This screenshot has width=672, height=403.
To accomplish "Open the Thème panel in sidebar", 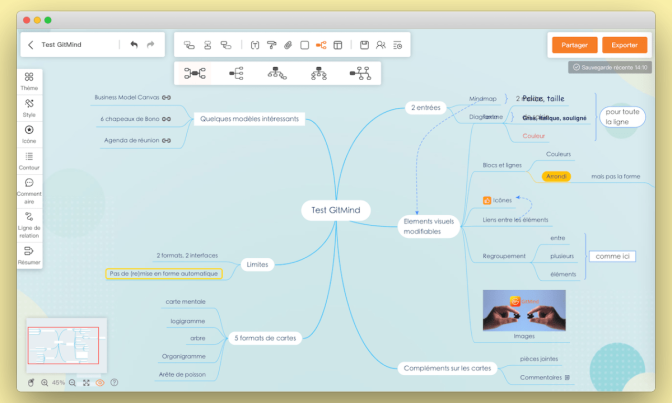I will tap(29, 80).
